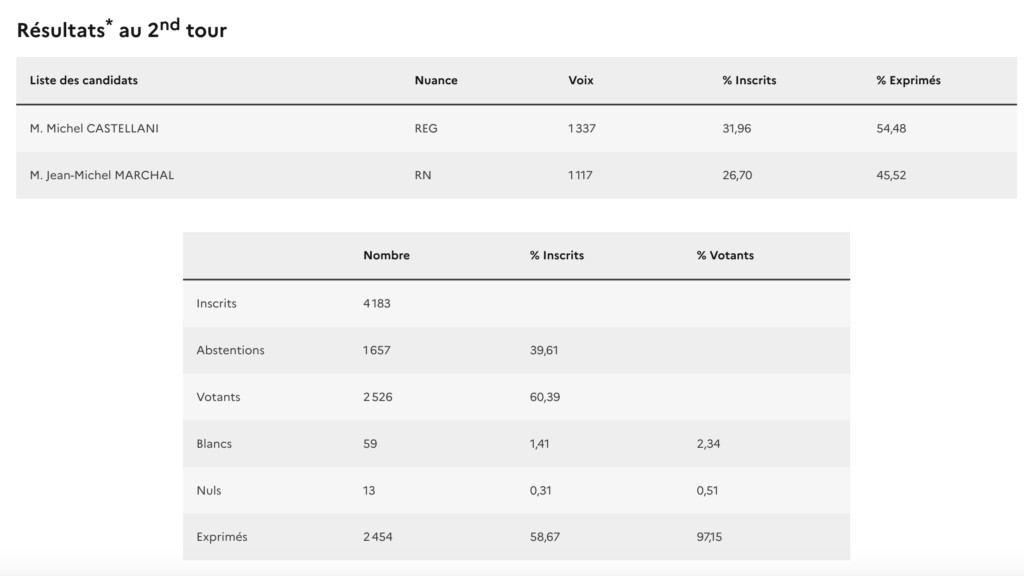1024x576 pixels.
Task: Click the % Votants column header
Action: click(x=725, y=255)
